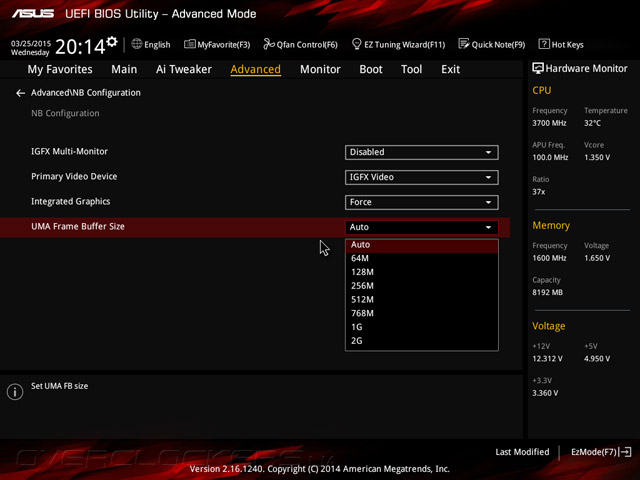Choose 768M frame buffer size
The image size is (640, 480).
click(x=422, y=313)
